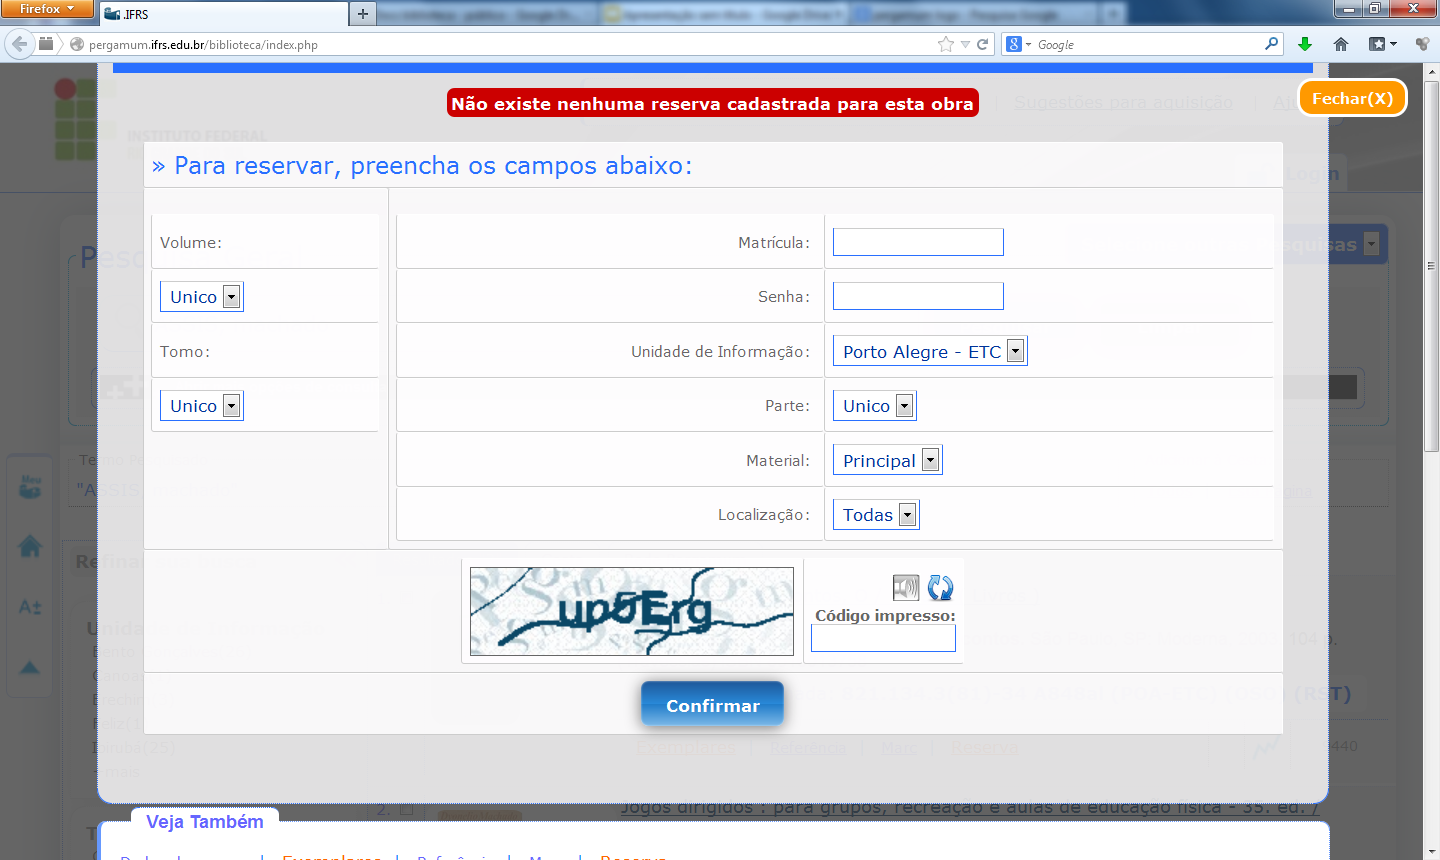Focus the Código impresso input field
The image size is (1440, 860).
[x=883, y=638]
